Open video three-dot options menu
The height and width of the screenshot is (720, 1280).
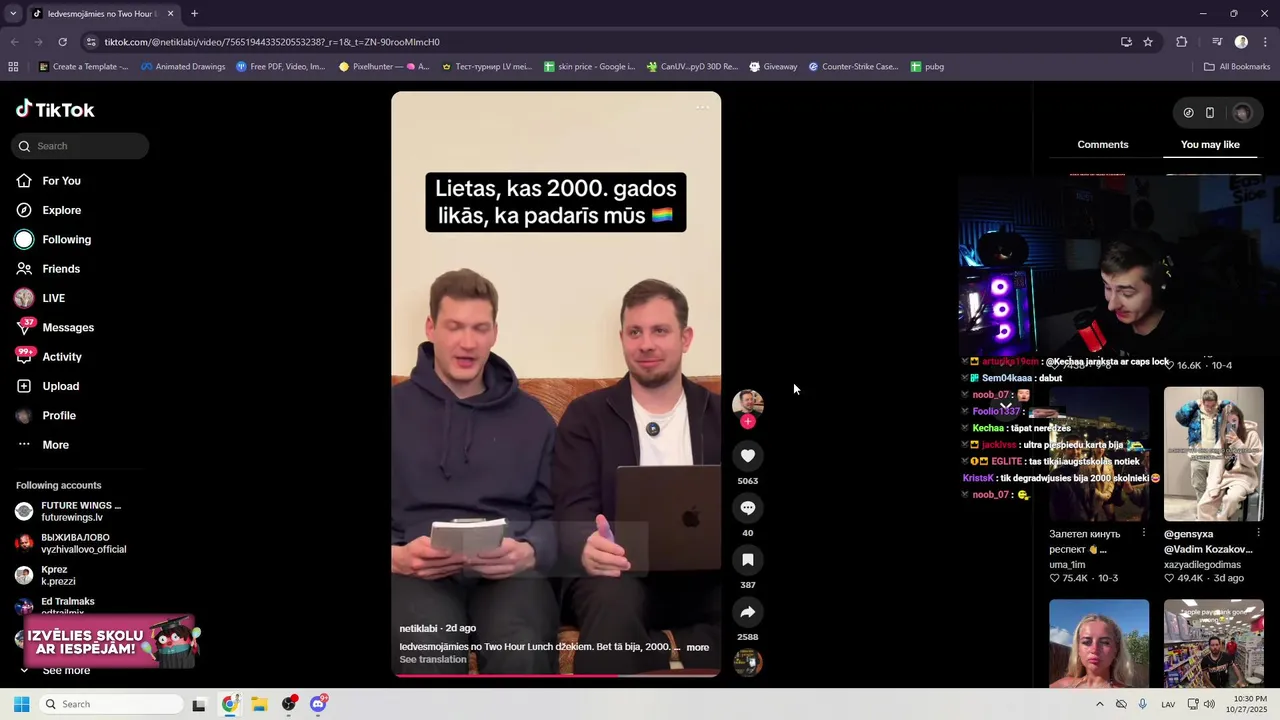[702, 107]
